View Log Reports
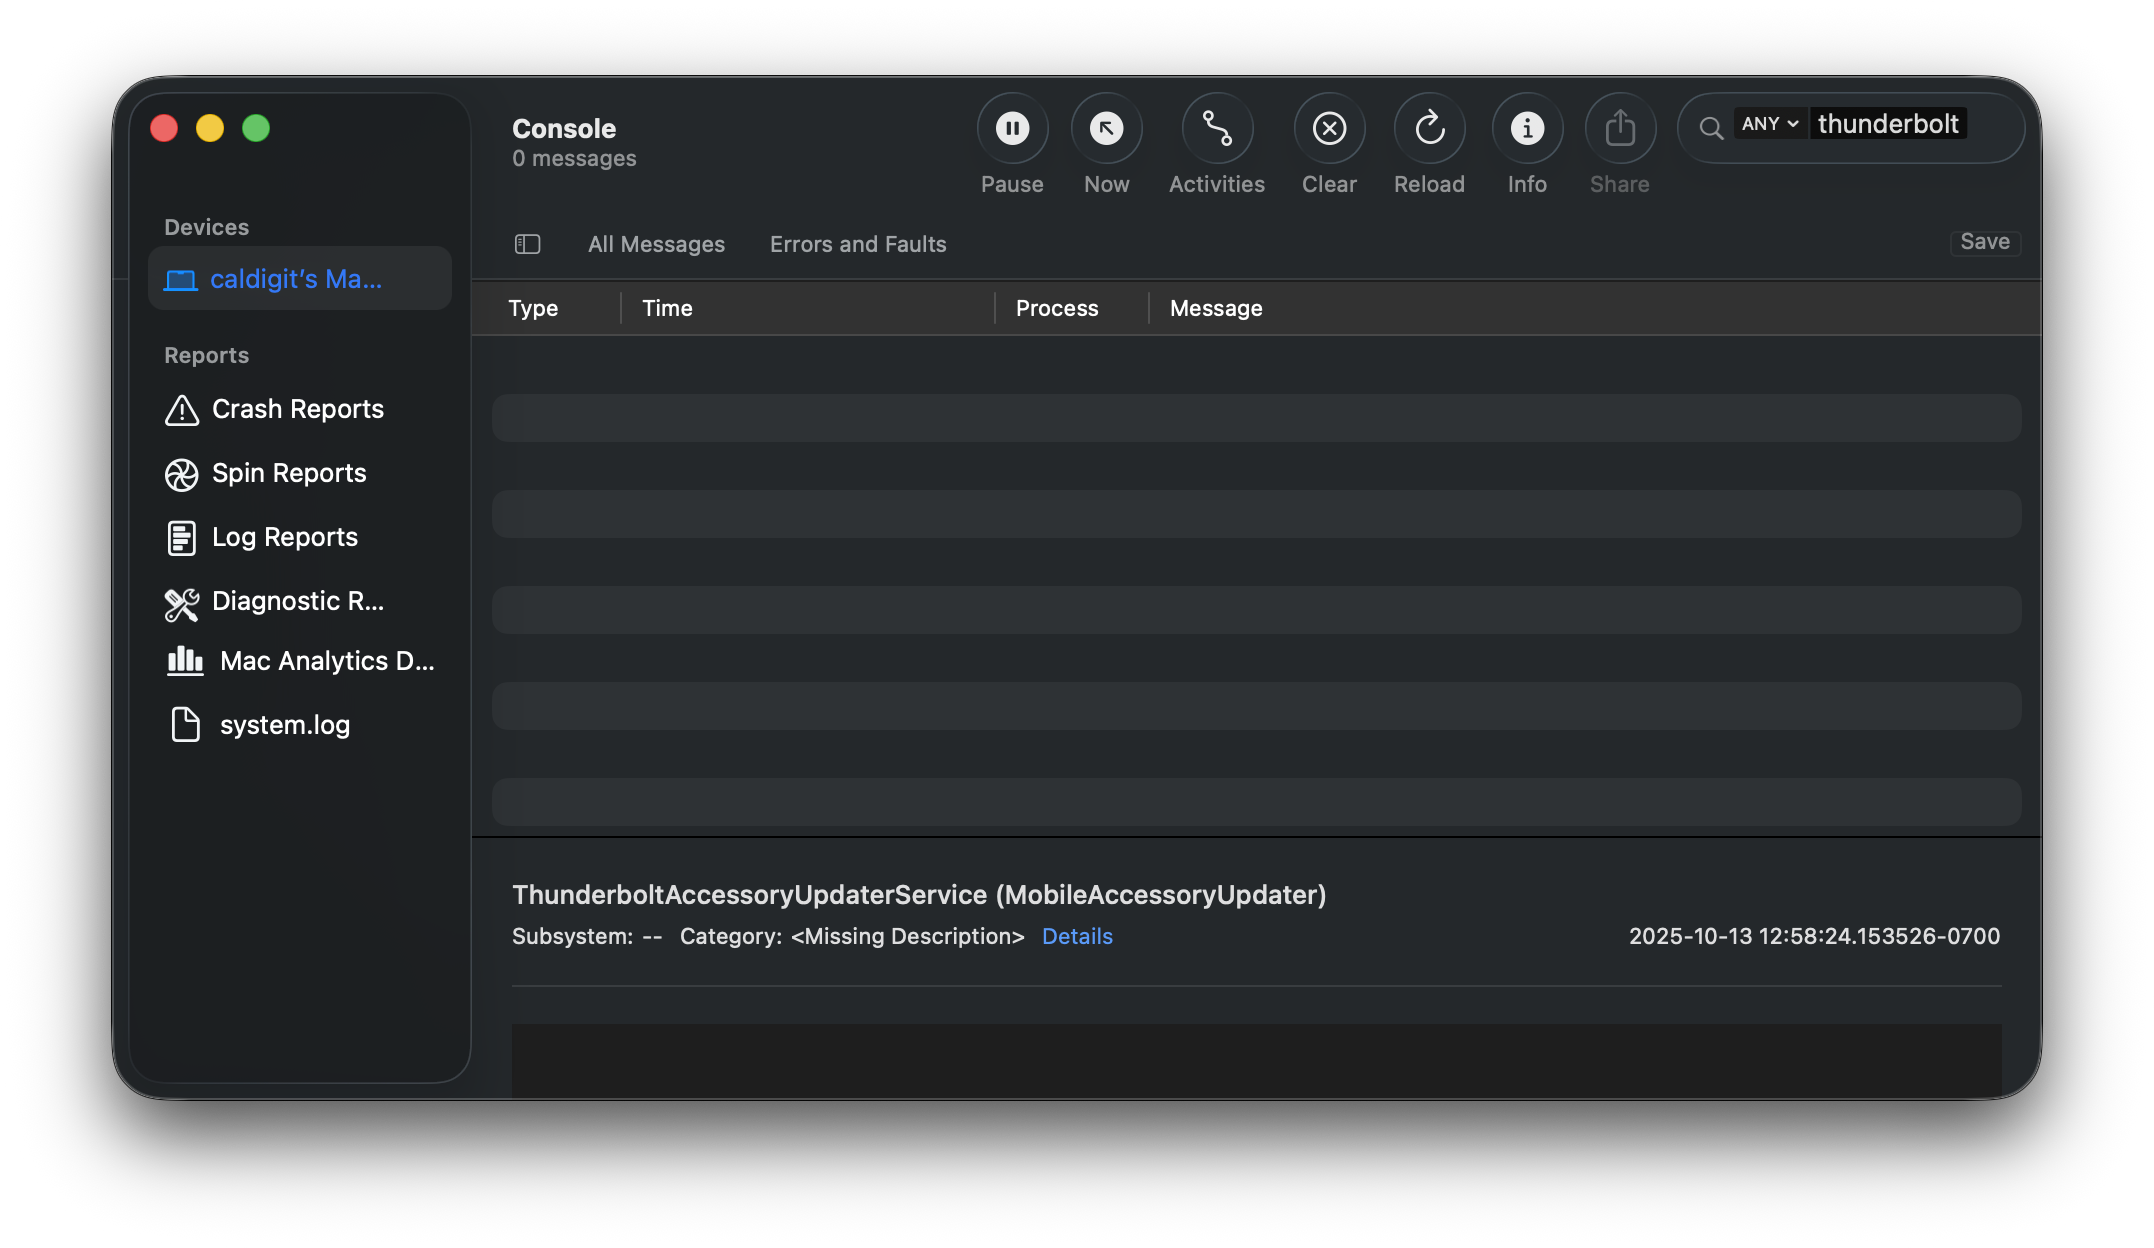 (284, 537)
